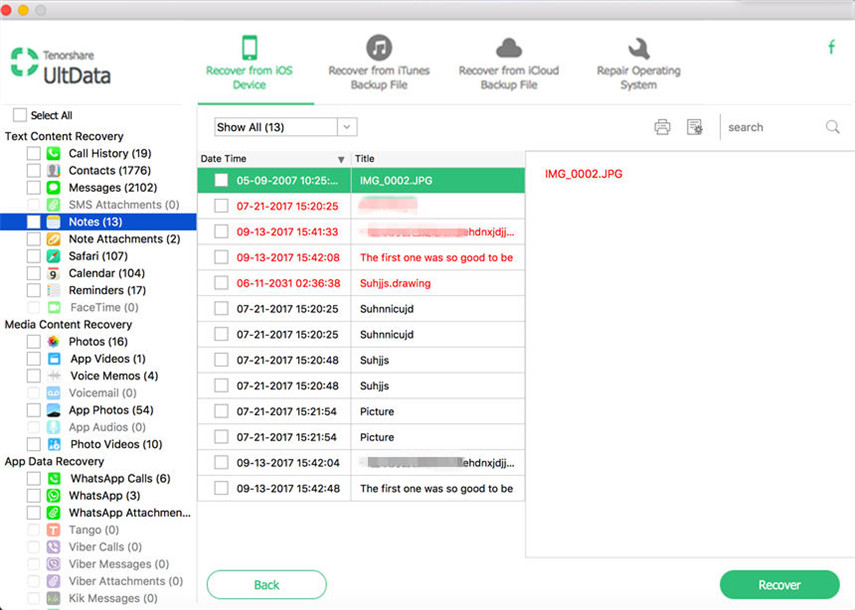Click the Voice Memos waveform icon
Image resolution: width=855 pixels, height=610 pixels.
(53, 376)
